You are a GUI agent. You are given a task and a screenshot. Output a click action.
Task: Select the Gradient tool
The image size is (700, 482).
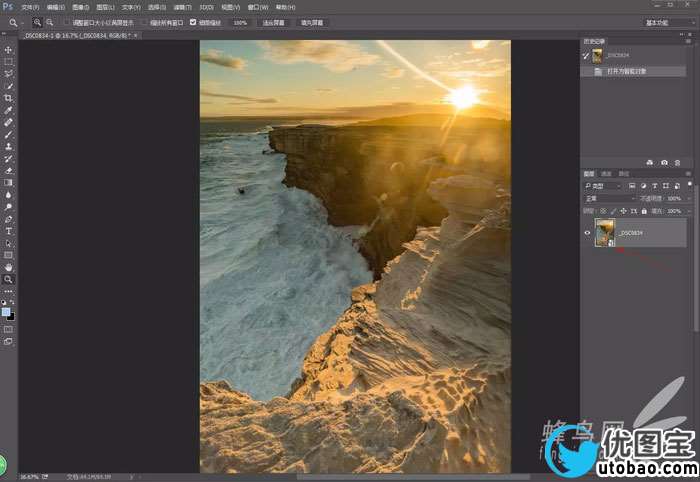(8, 182)
